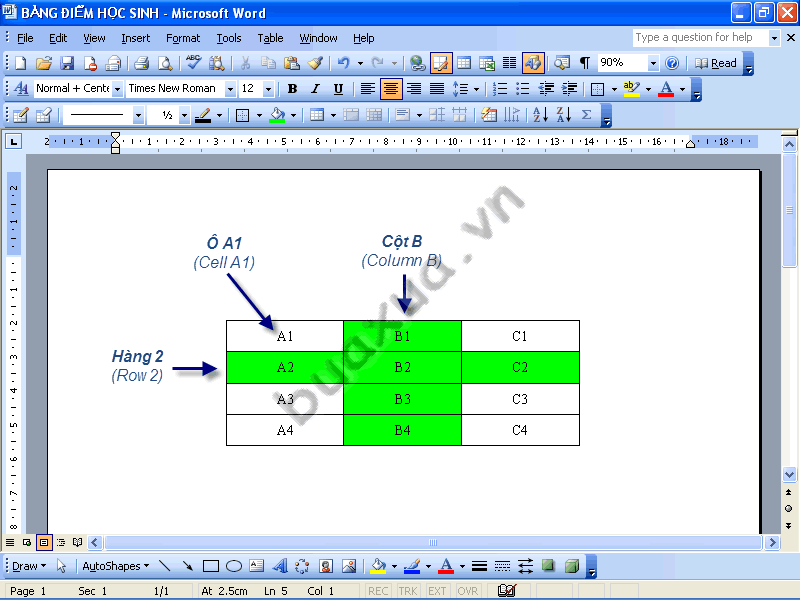This screenshot has height=600, width=800.
Task: Open the AutoShapes menu
Action: click(116, 566)
